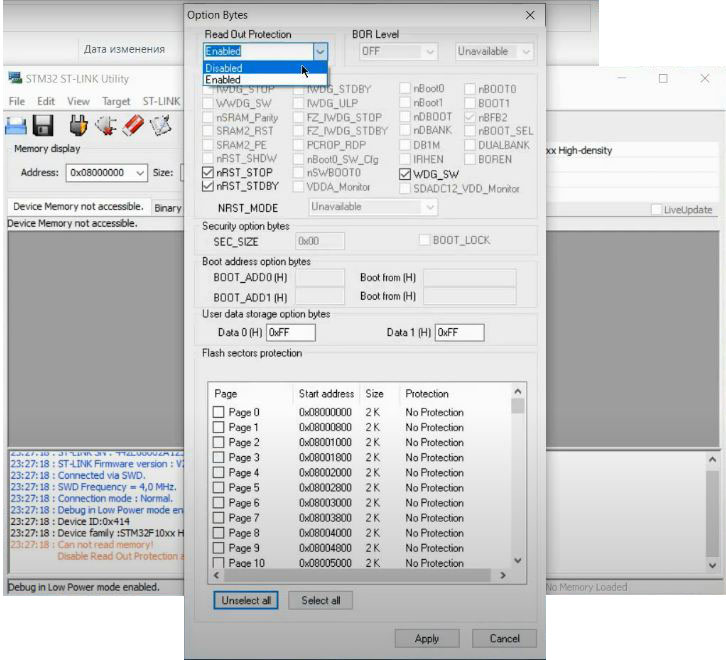Image resolution: width=726 pixels, height=660 pixels.
Task: Close the Option Bytes dialog with X
Action: (x=530, y=15)
